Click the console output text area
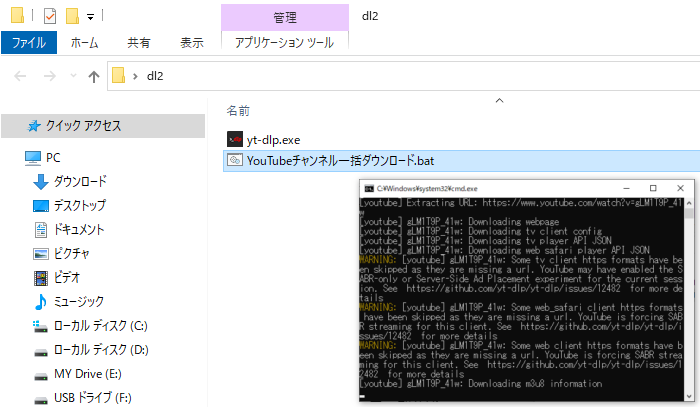The height and width of the screenshot is (407, 700). point(521,299)
